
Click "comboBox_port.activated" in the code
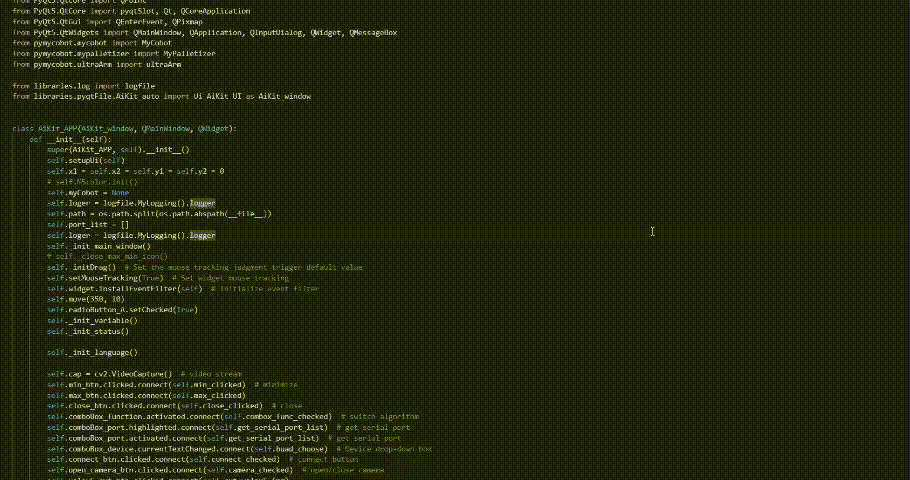118,438
